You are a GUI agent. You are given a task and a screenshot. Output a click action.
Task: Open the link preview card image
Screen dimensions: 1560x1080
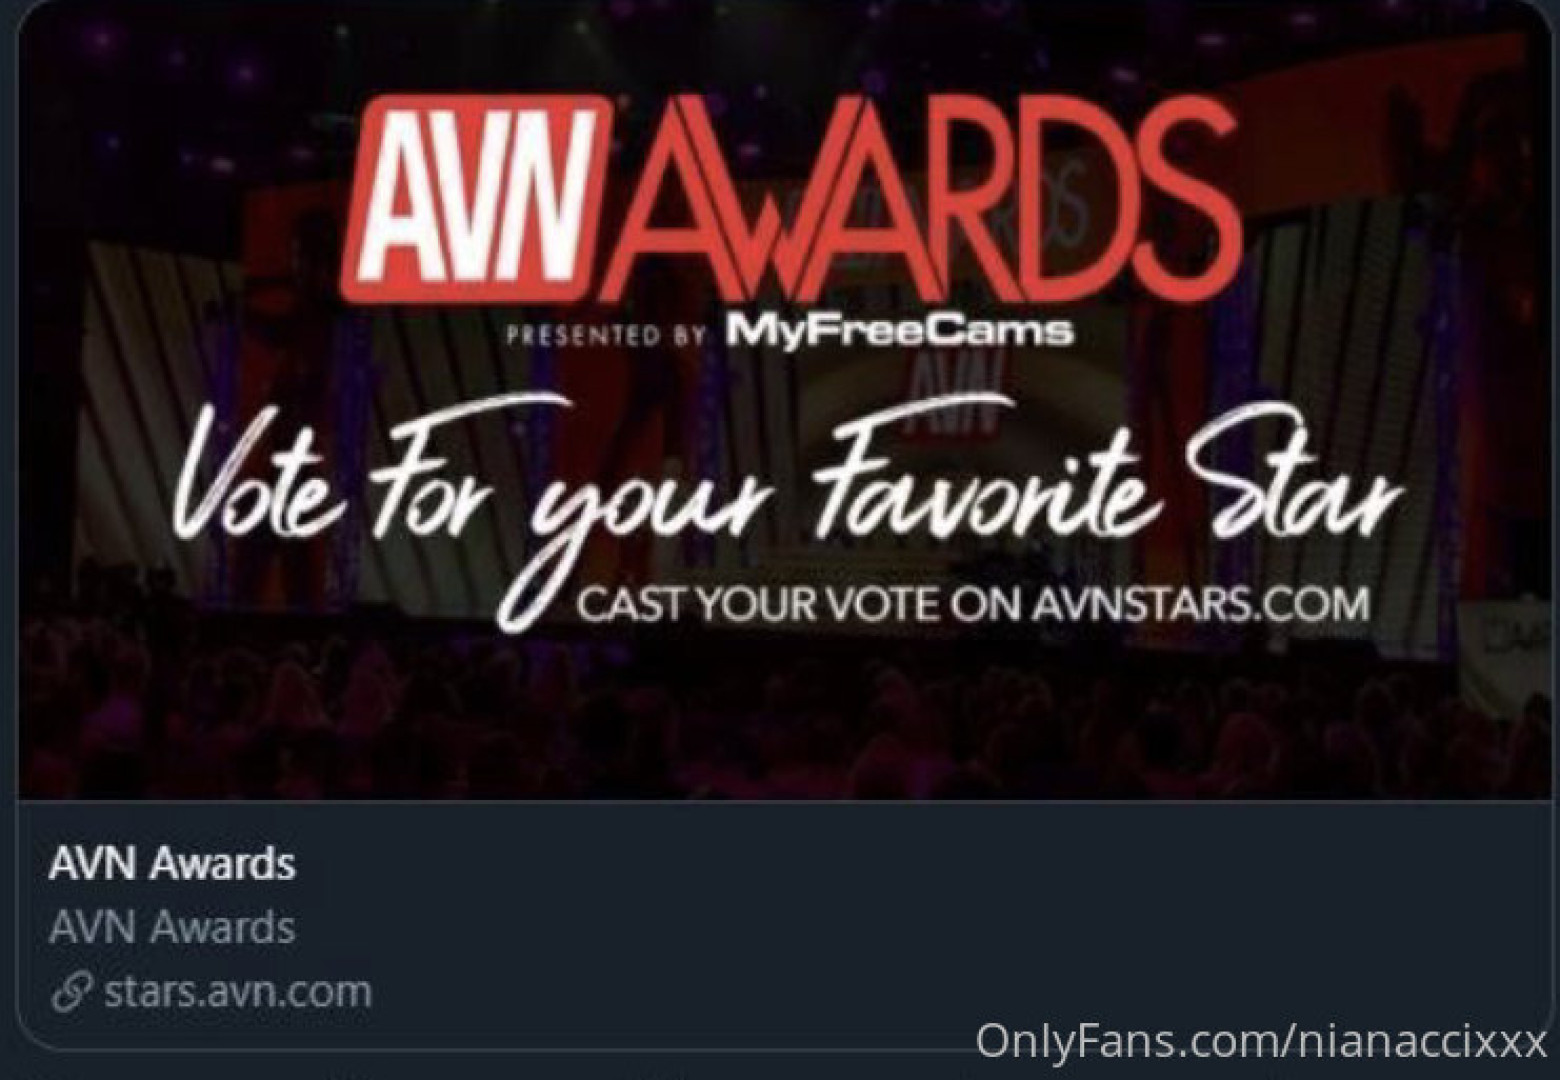780,400
